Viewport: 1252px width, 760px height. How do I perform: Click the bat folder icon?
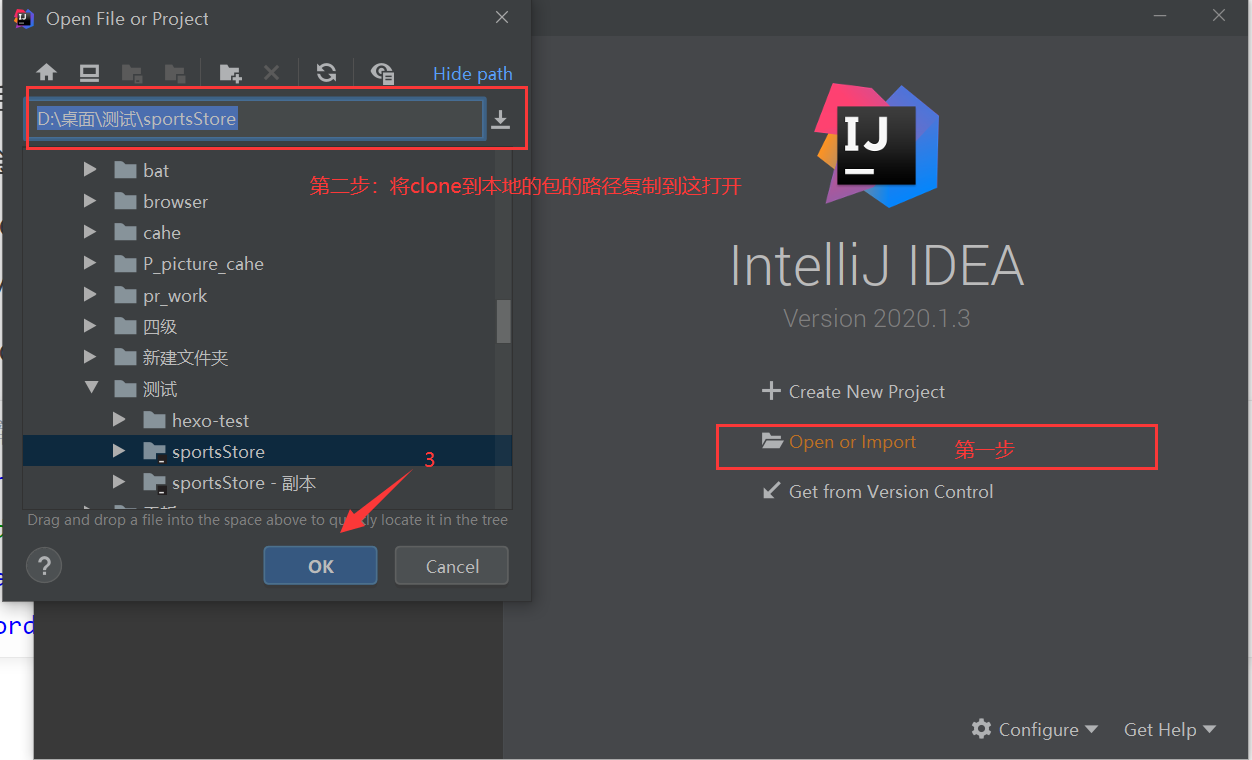pos(125,170)
